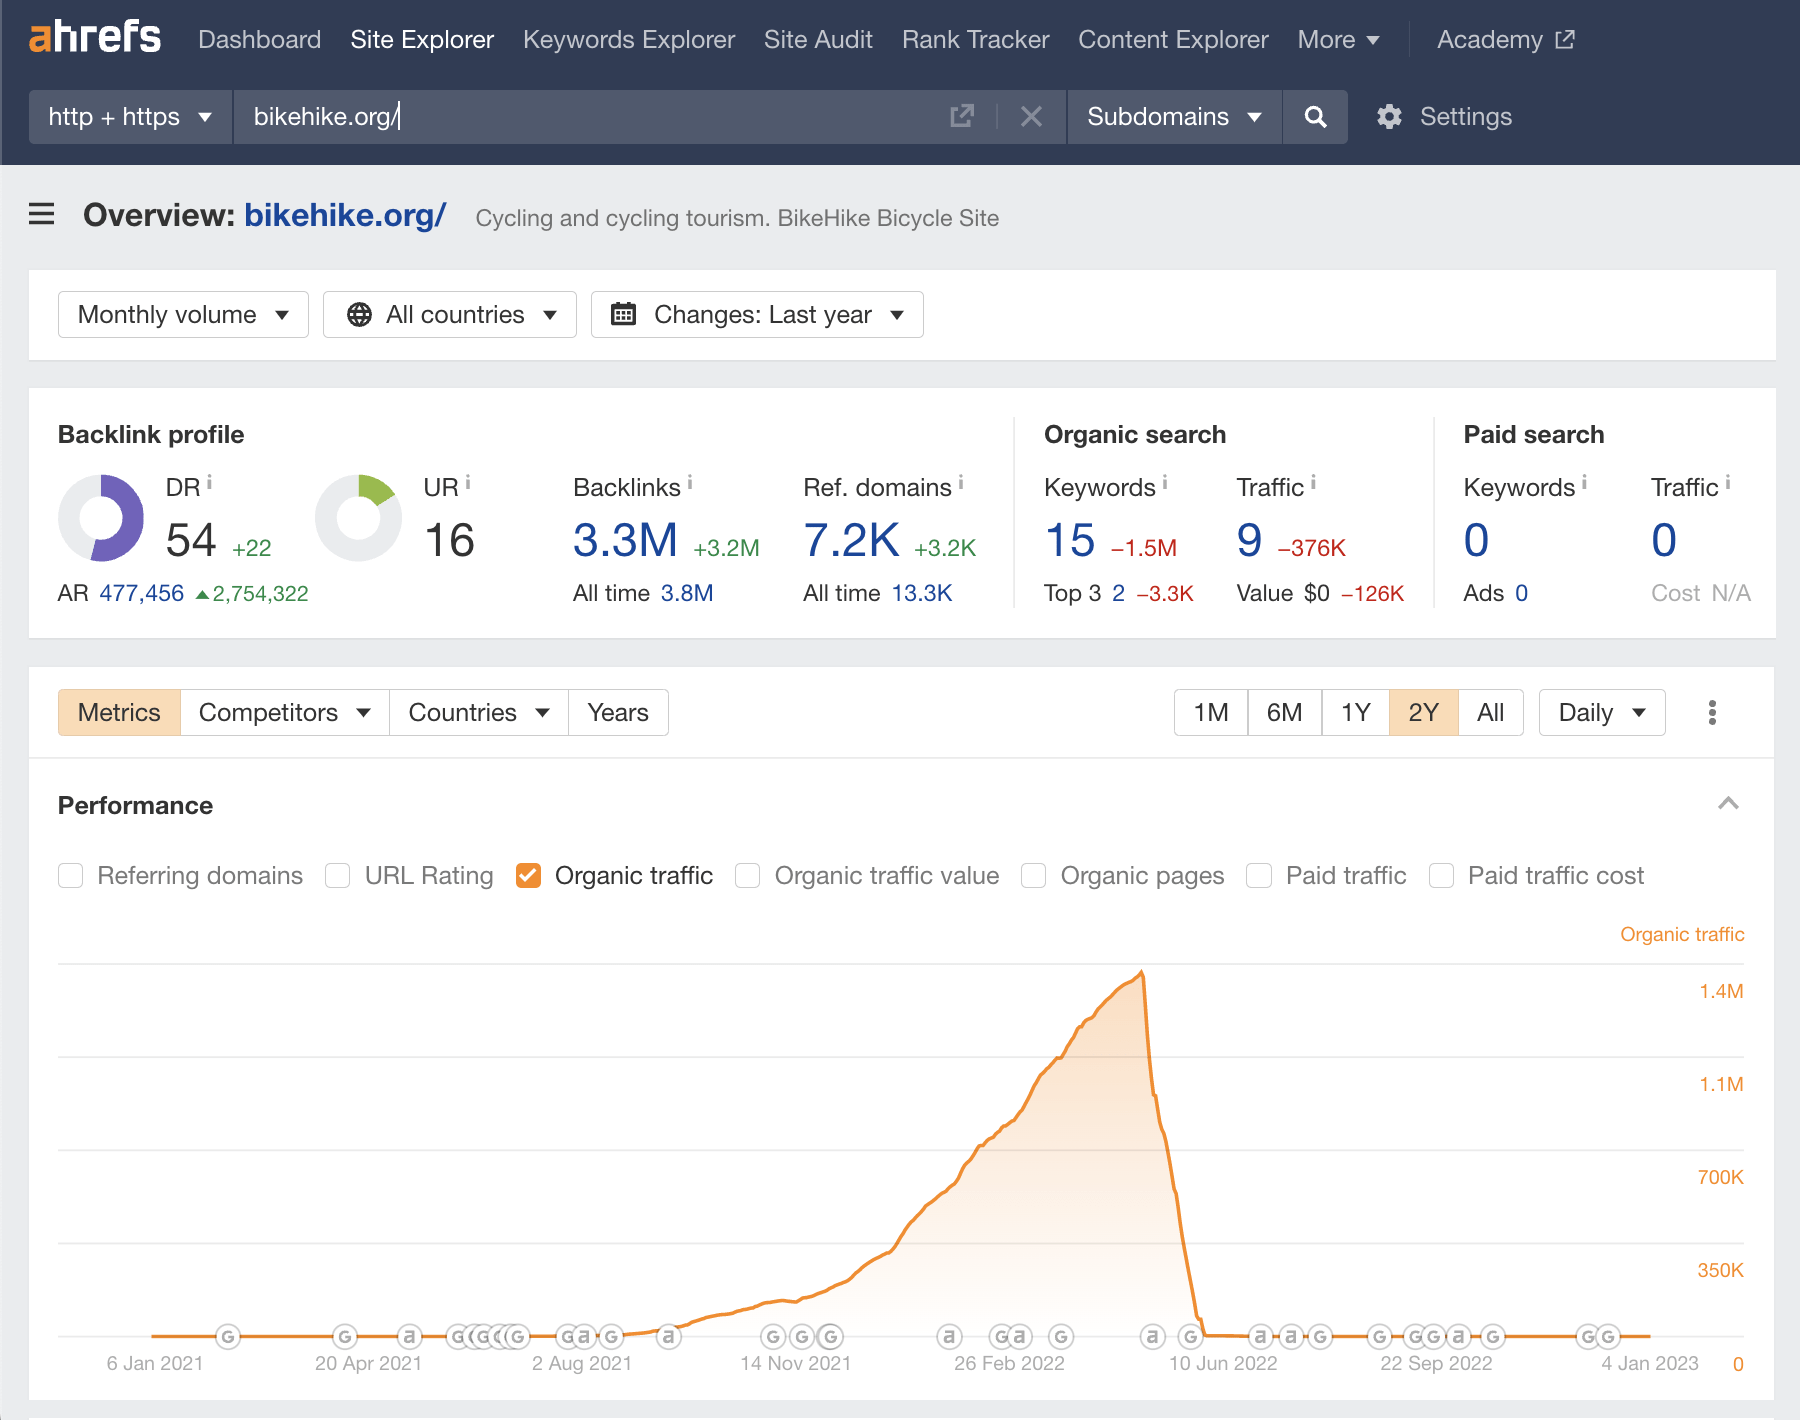The width and height of the screenshot is (1800, 1420).
Task: Open the Settings gear next to search
Action: (1390, 117)
